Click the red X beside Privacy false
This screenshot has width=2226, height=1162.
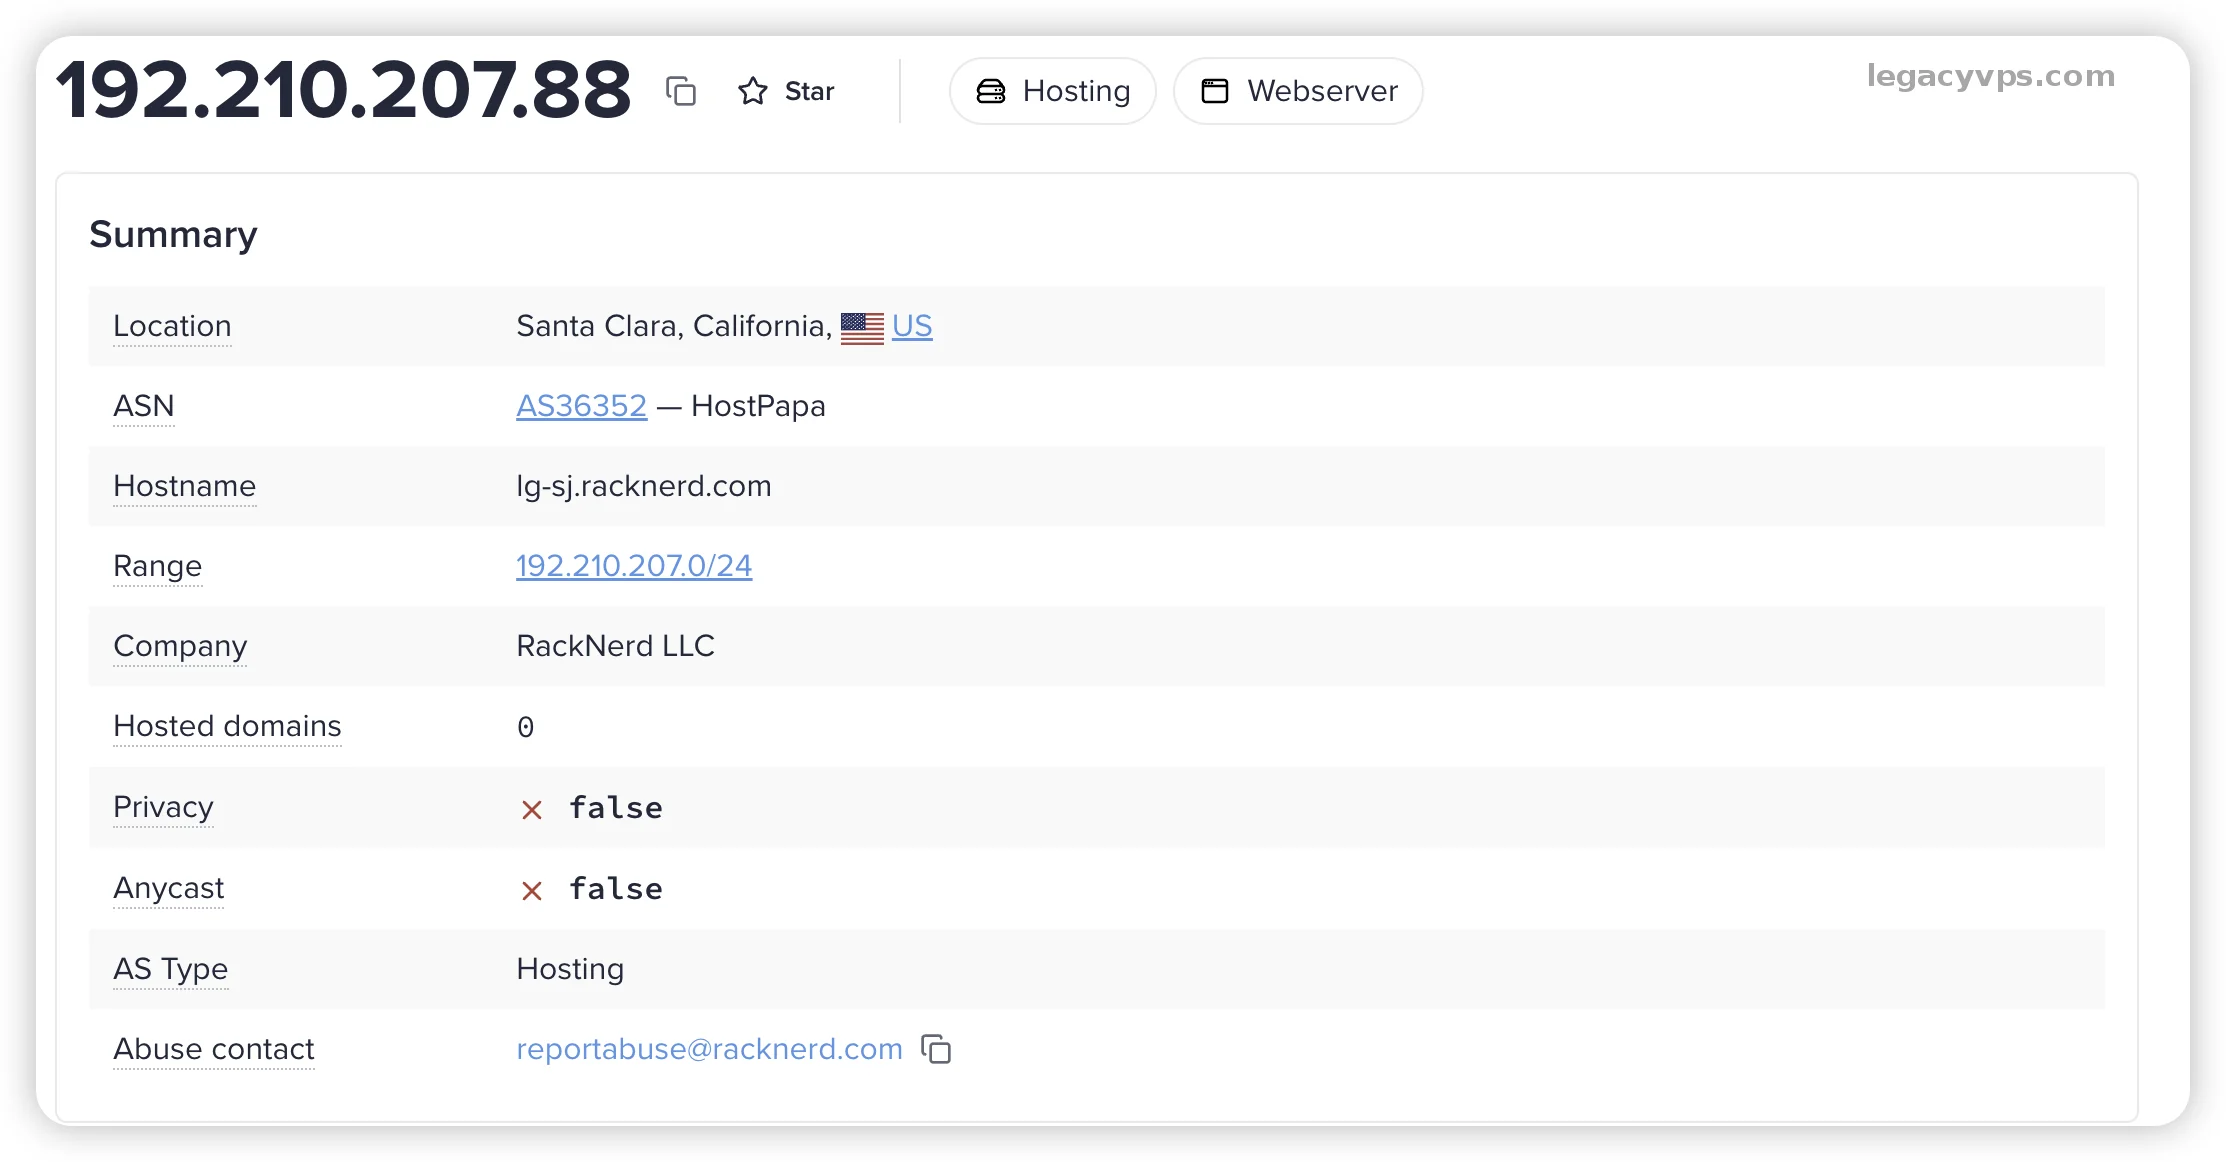531,809
